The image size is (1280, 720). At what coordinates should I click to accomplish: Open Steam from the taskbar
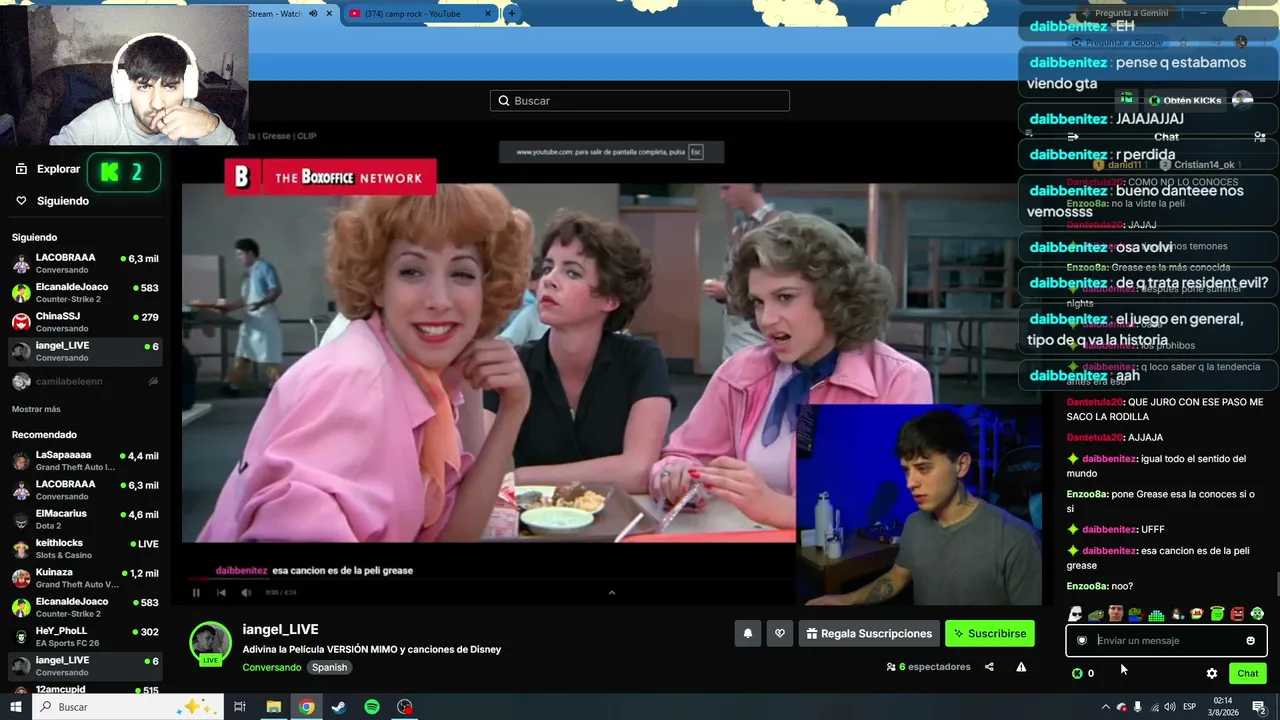(x=339, y=707)
